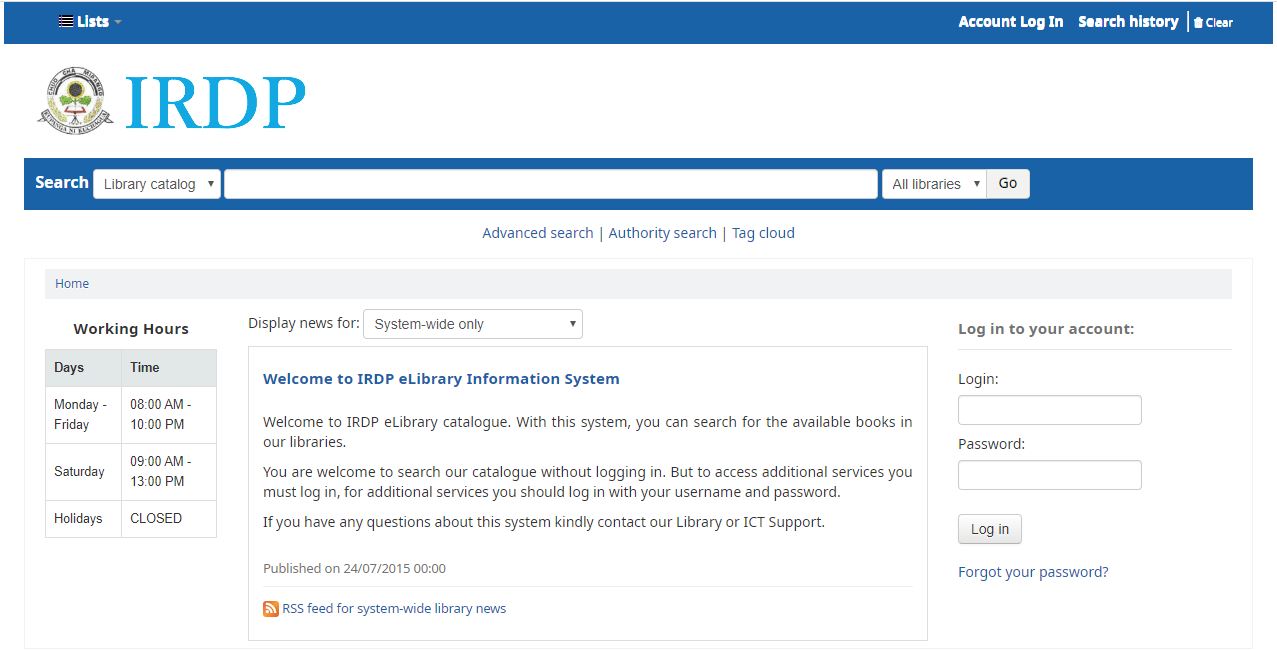The width and height of the screenshot is (1277, 651).
Task: Expand the Library catalog search type dropdown
Action: click(x=157, y=184)
